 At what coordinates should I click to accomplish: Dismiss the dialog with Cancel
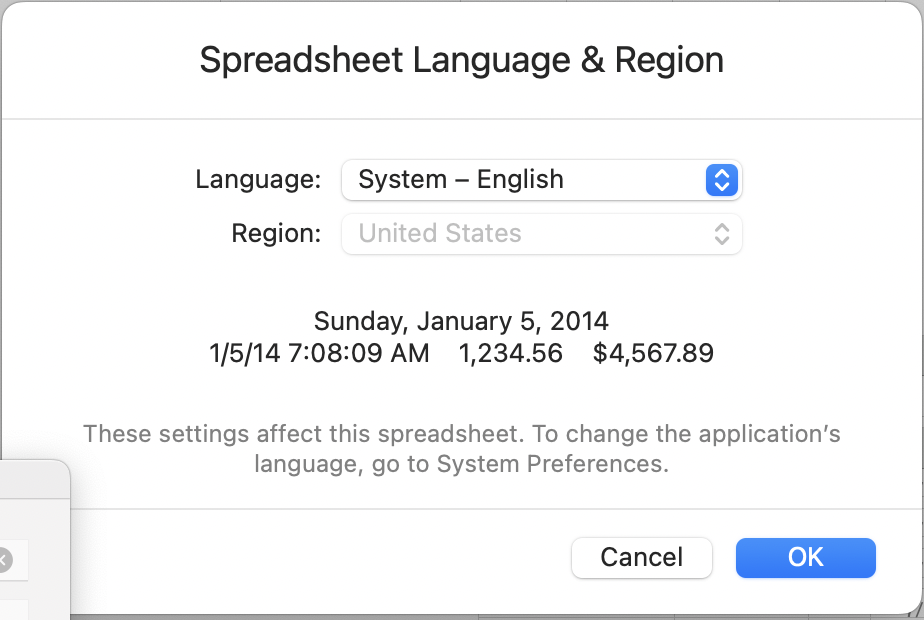[x=641, y=557]
